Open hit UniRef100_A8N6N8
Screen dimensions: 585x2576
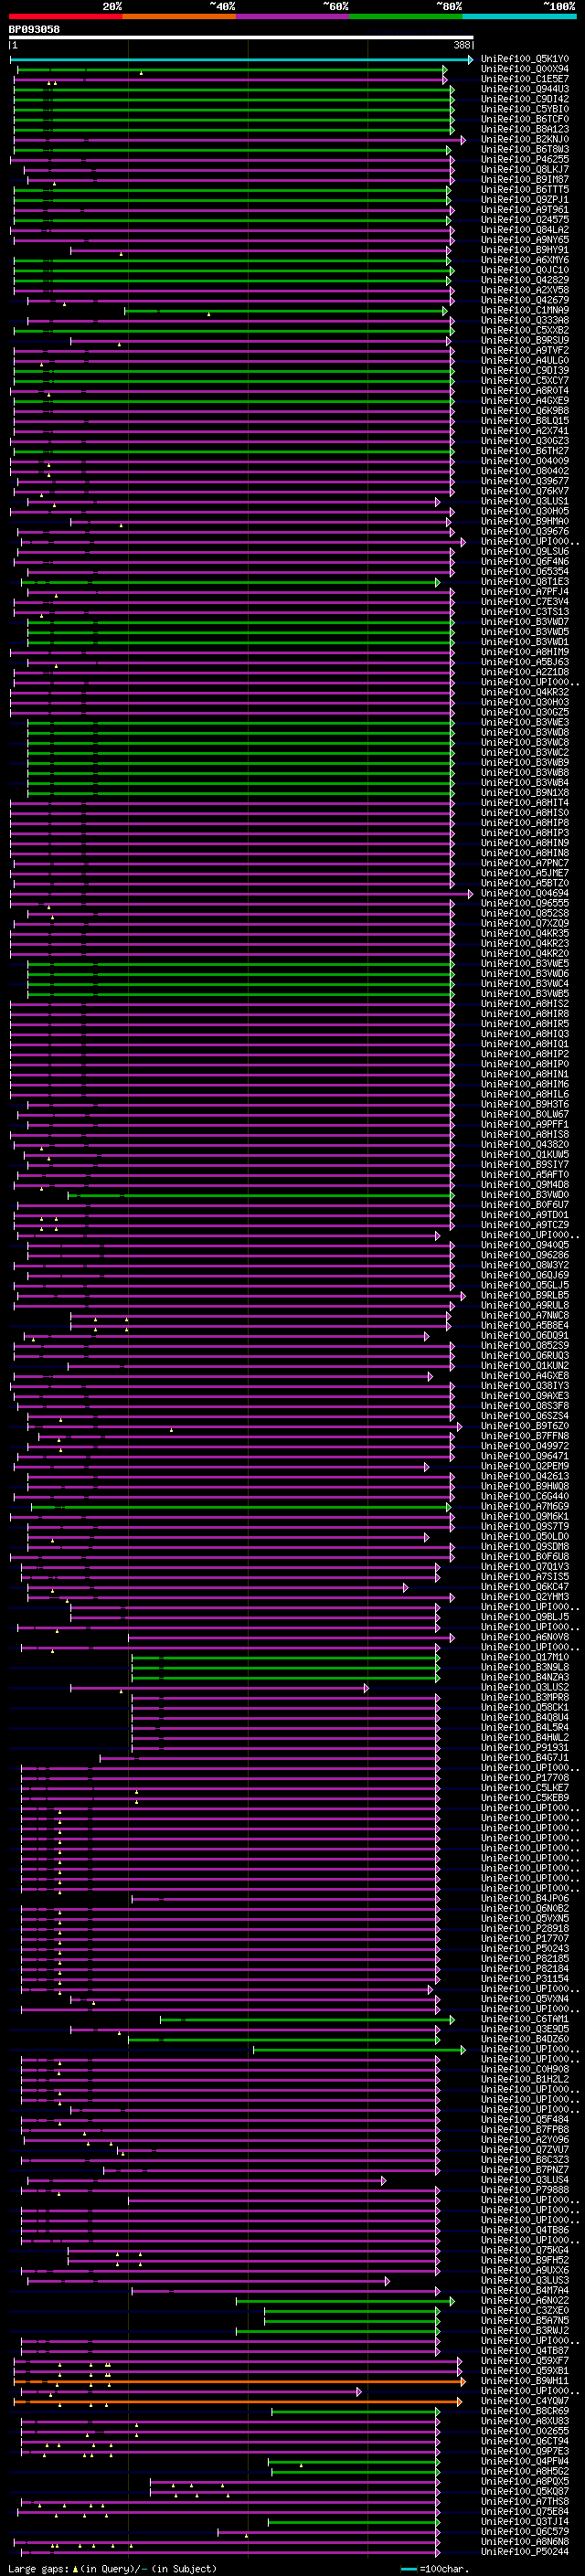525,2541
